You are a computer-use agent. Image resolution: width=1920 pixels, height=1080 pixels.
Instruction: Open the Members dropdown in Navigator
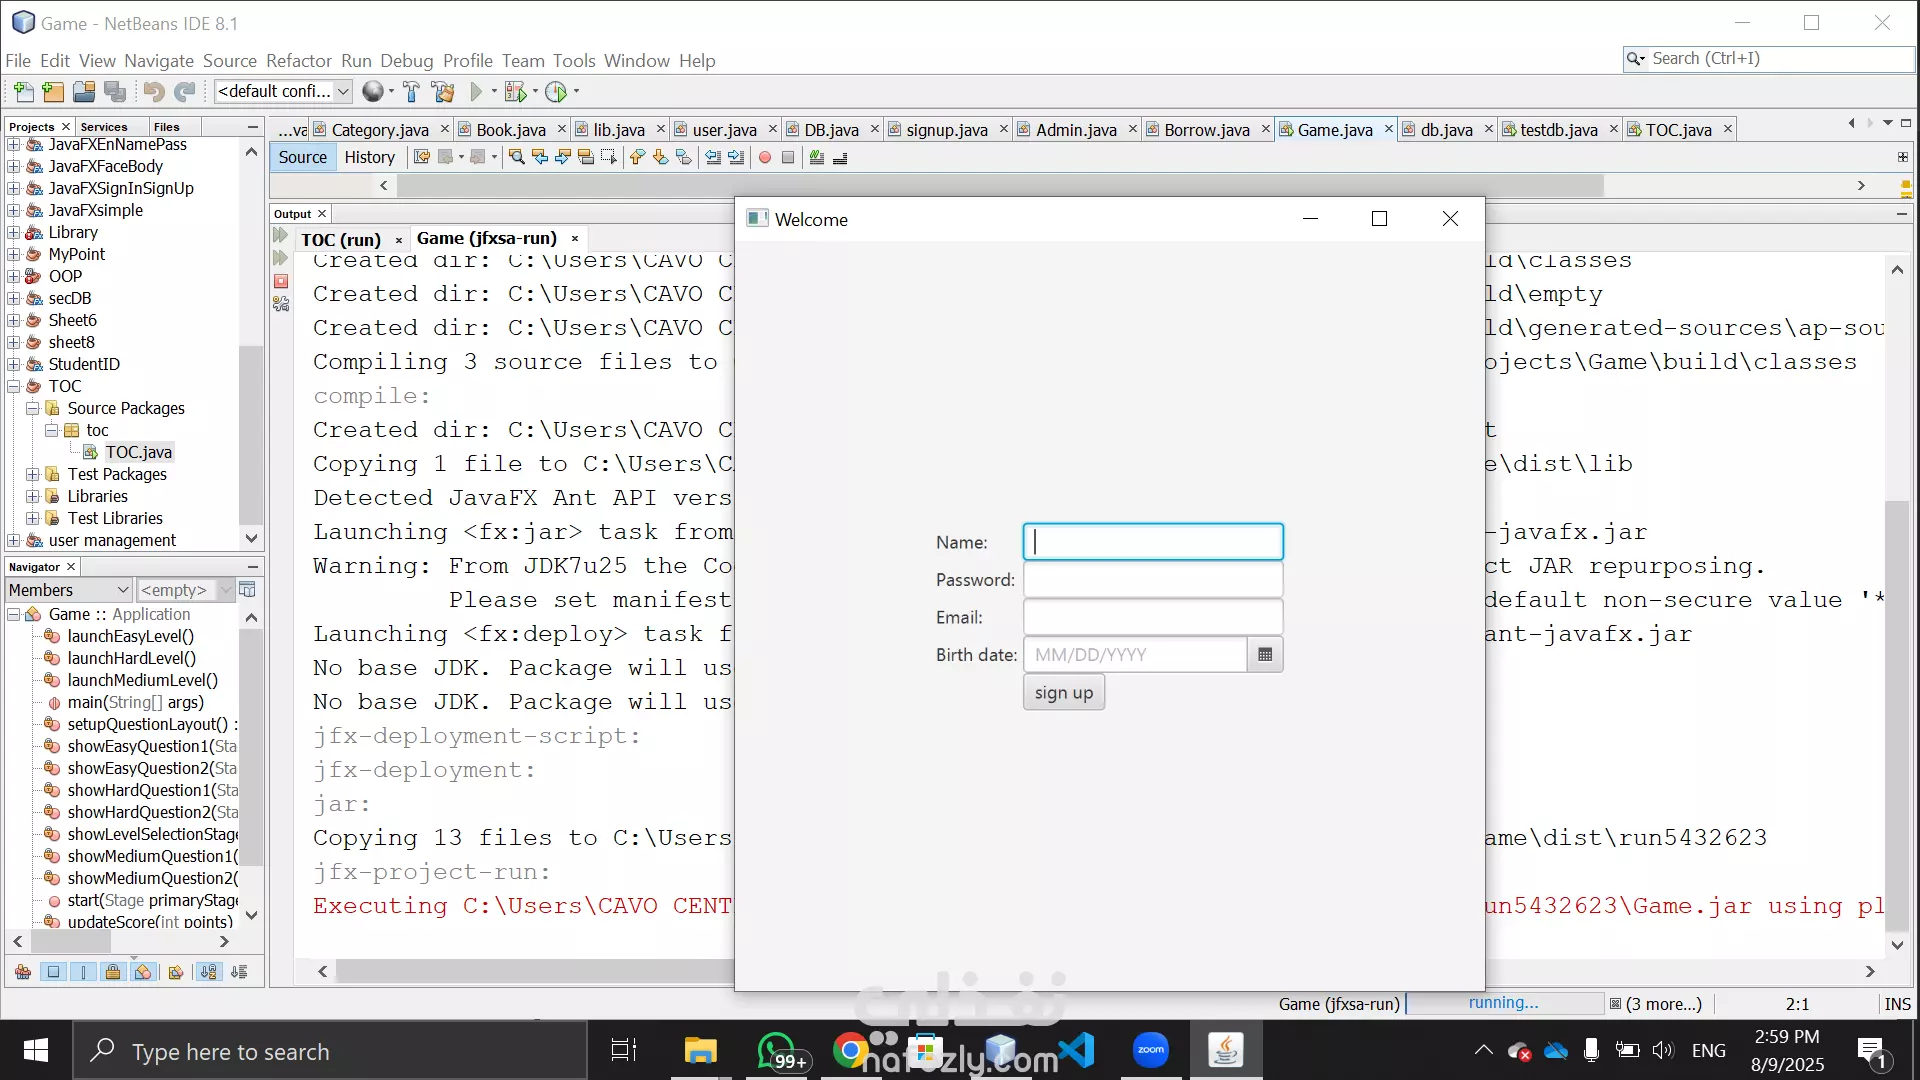click(x=70, y=590)
